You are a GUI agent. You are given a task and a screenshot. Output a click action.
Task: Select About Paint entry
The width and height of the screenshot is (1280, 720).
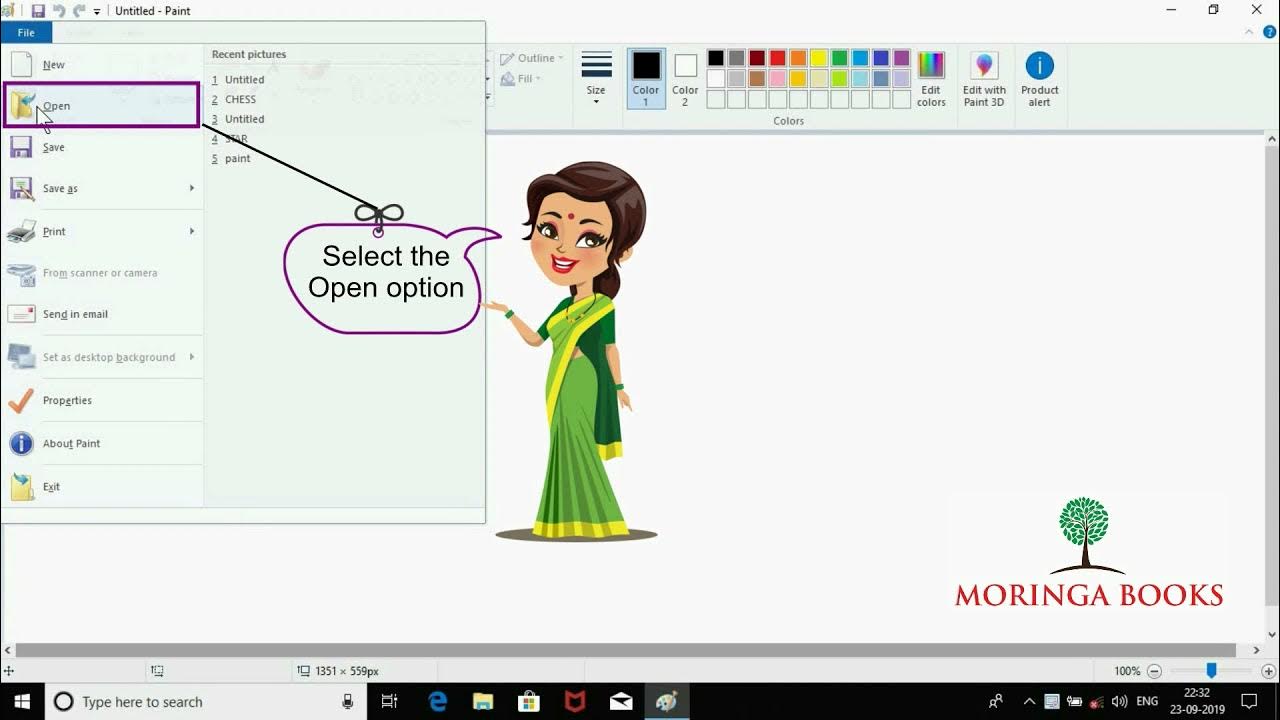click(102, 443)
